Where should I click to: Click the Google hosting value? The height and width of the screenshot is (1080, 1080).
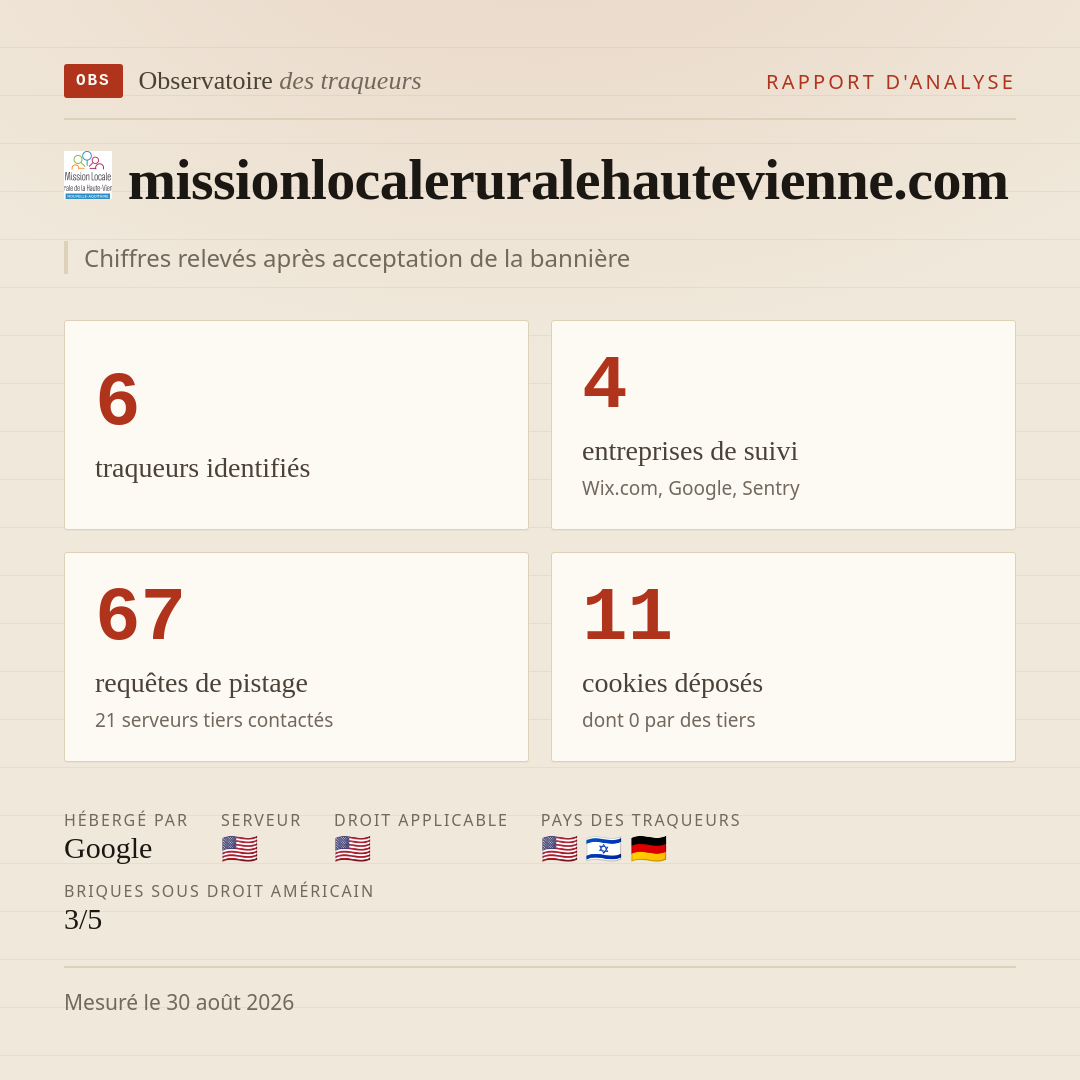coord(108,849)
